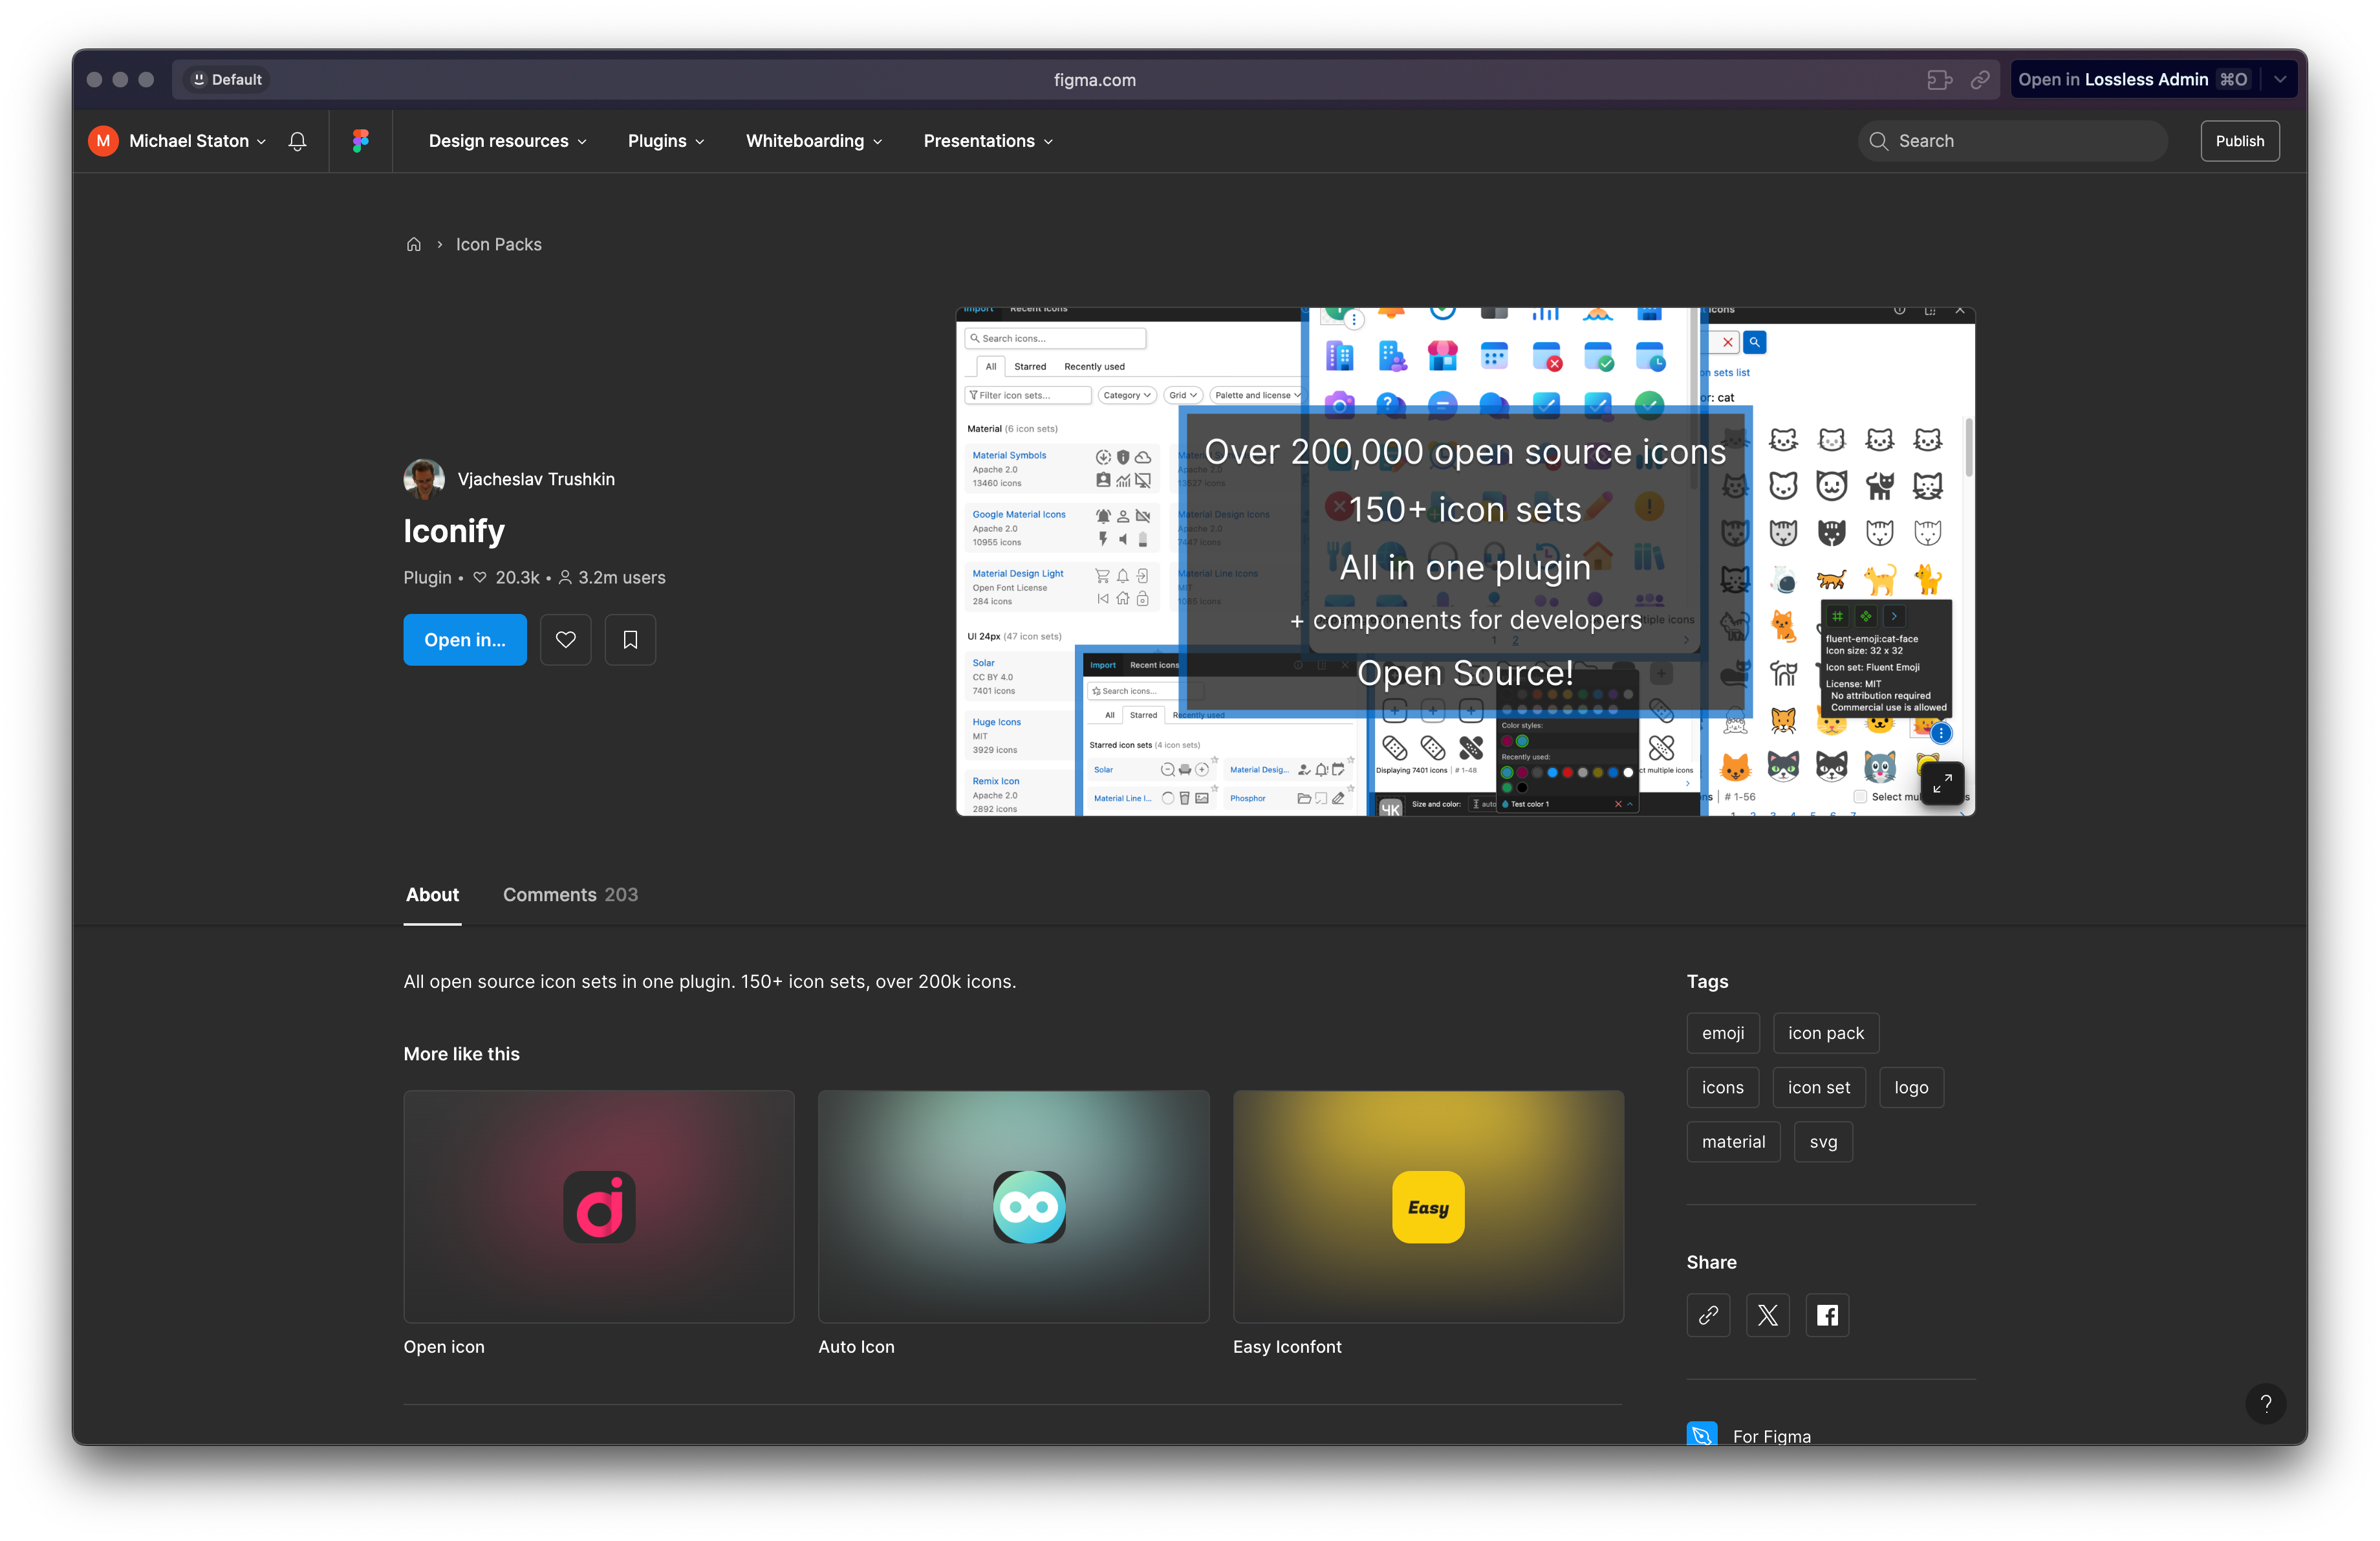The image size is (2380, 1541).
Task: Open the Design resources dropdown
Action: point(508,141)
